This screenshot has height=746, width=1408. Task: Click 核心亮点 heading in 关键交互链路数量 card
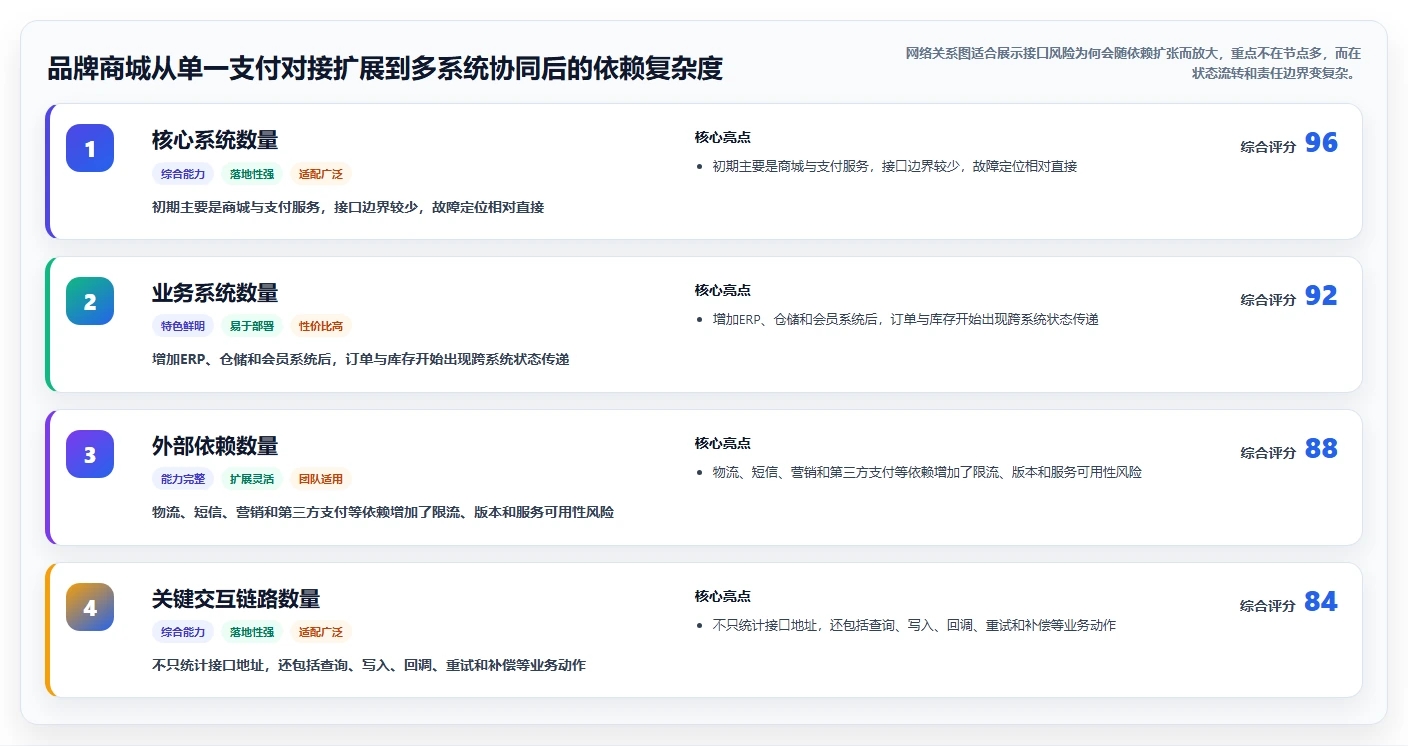[x=723, y=596]
